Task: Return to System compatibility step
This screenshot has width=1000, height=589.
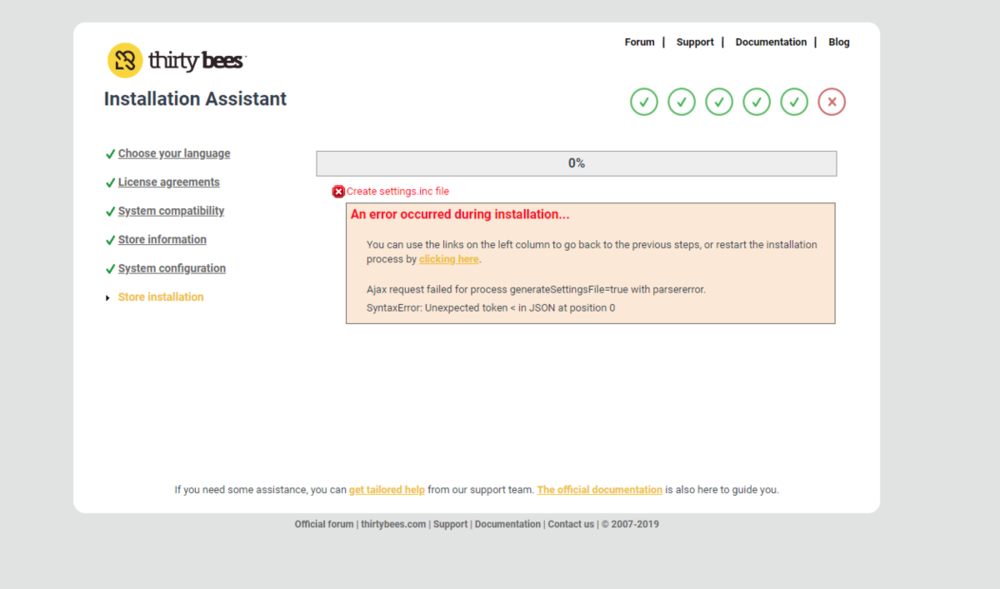Action: [x=171, y=211]
